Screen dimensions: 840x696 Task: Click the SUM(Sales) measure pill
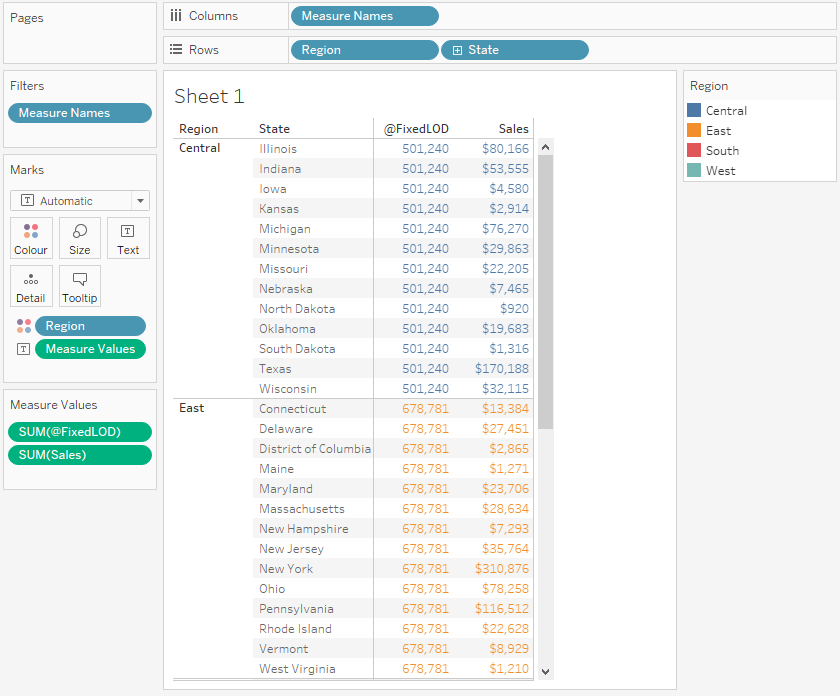coord(80,455)
